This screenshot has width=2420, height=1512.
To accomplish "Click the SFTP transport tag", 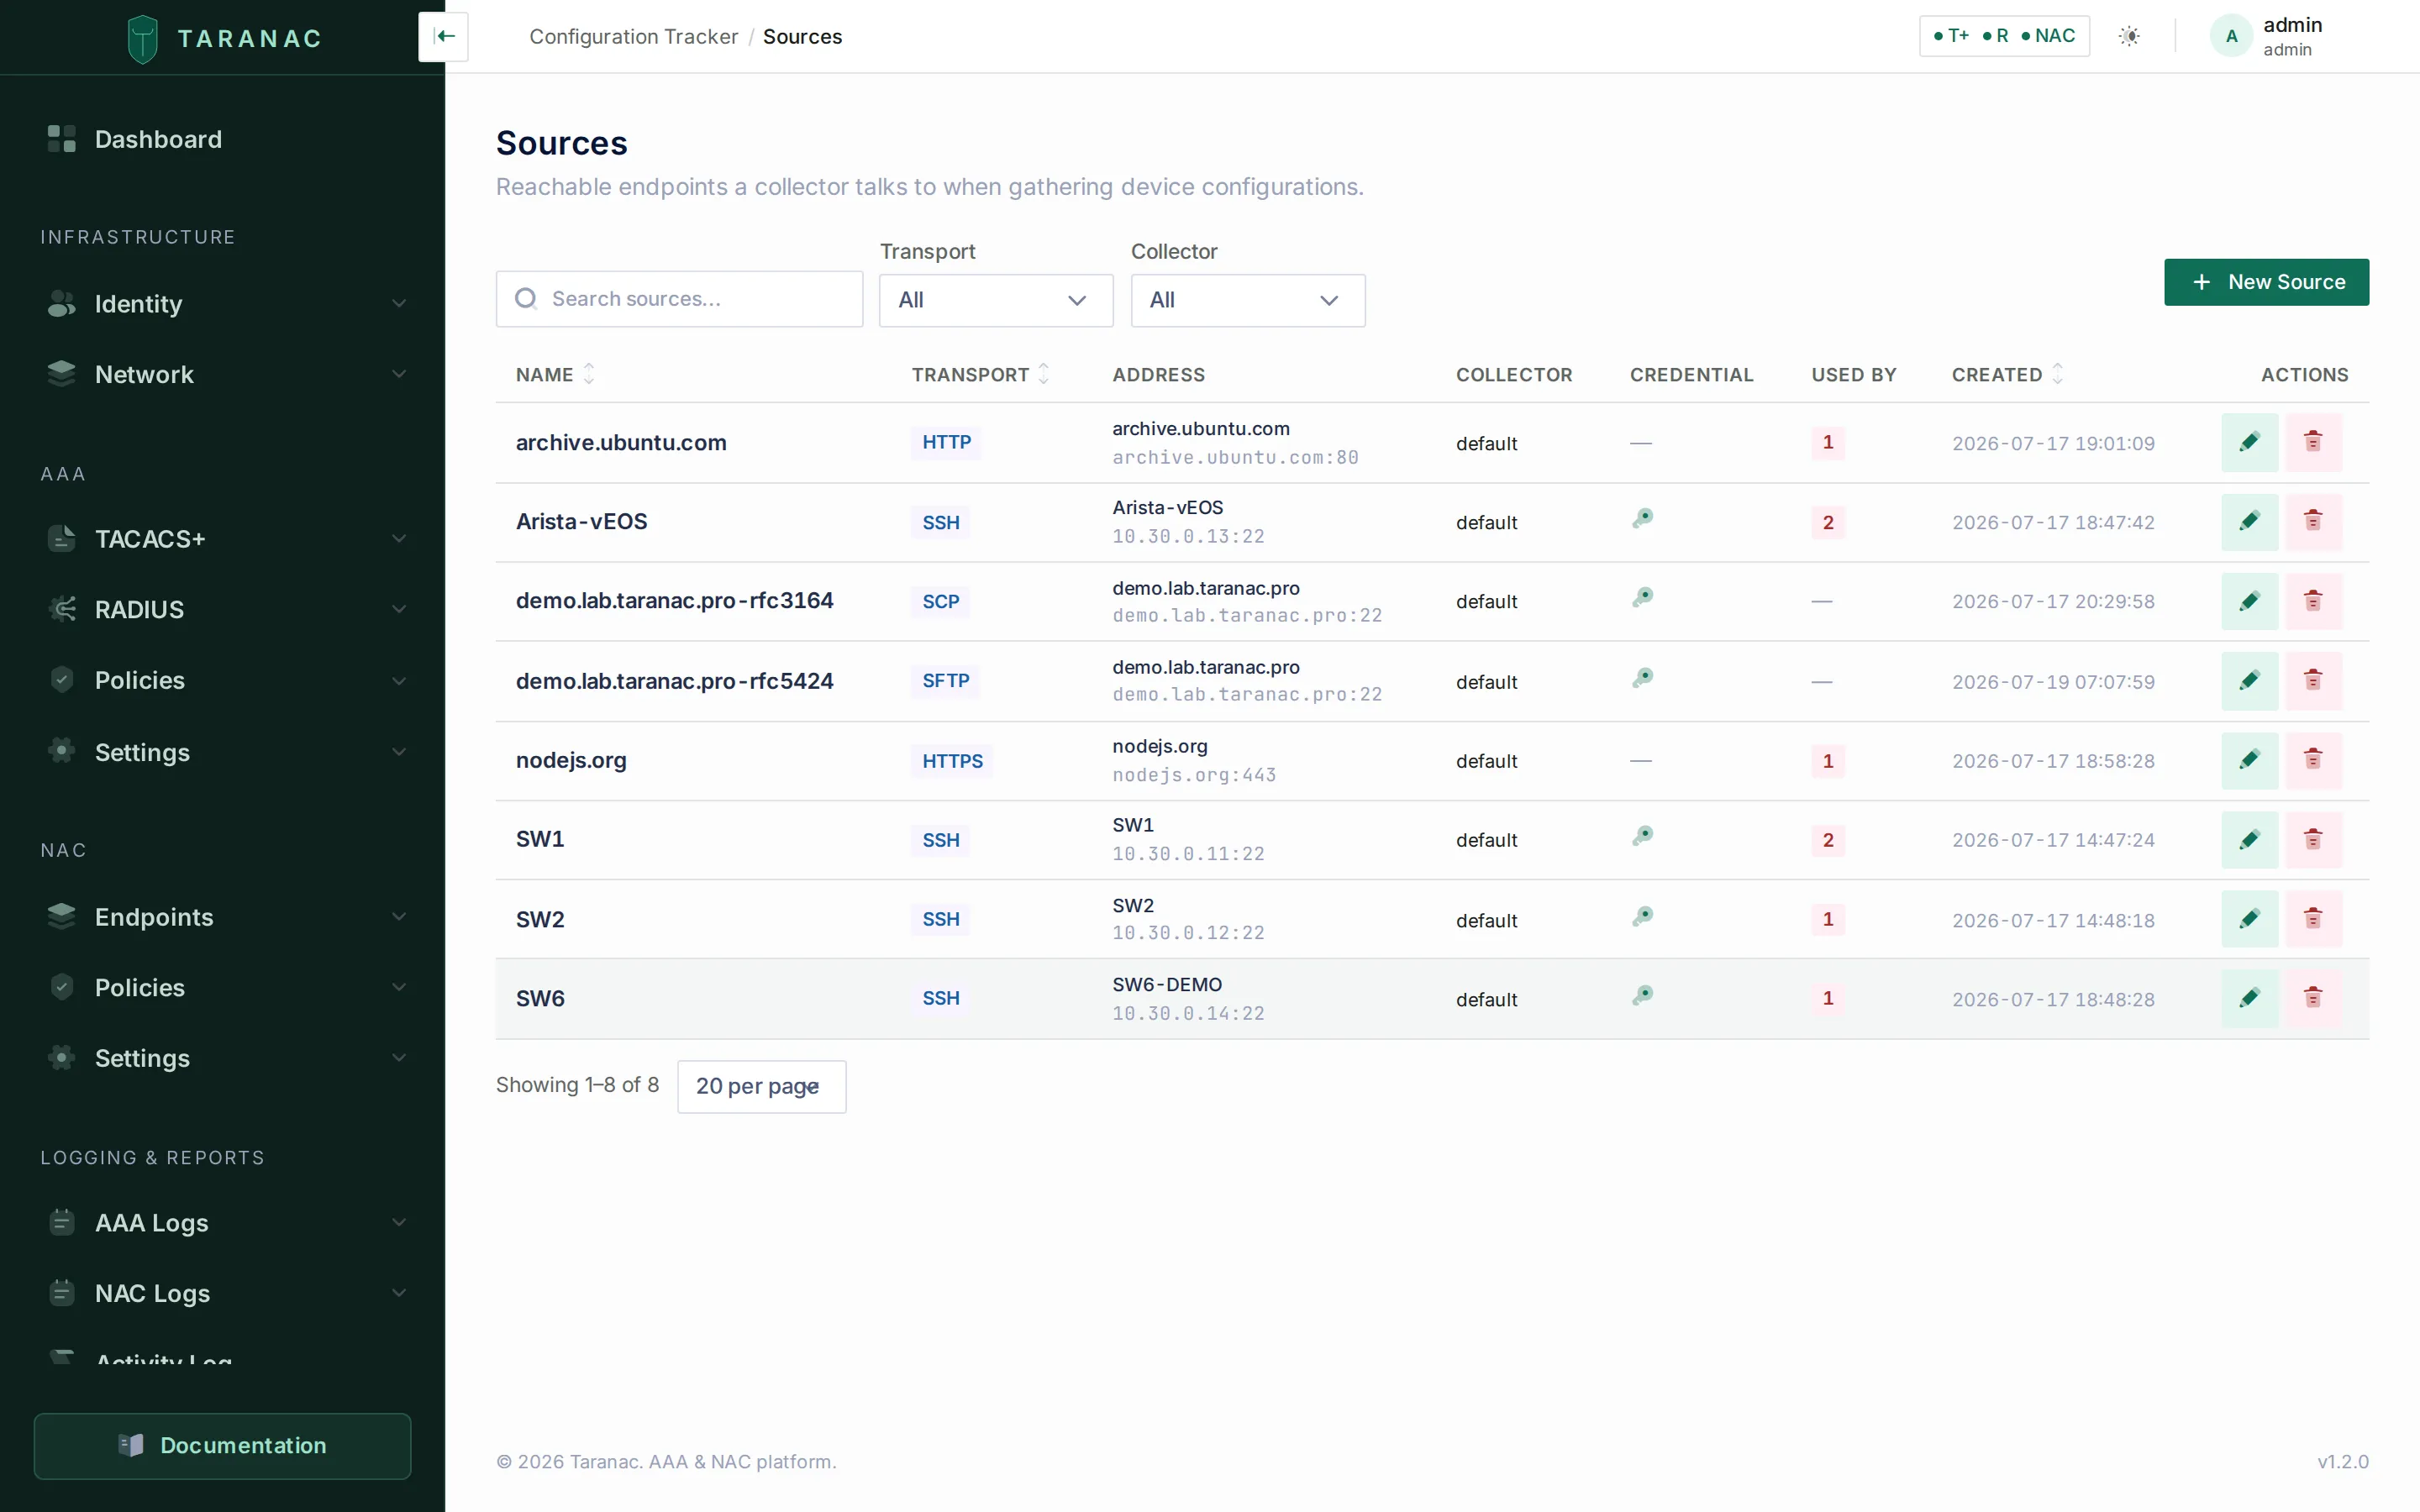I will coord(945,681).
